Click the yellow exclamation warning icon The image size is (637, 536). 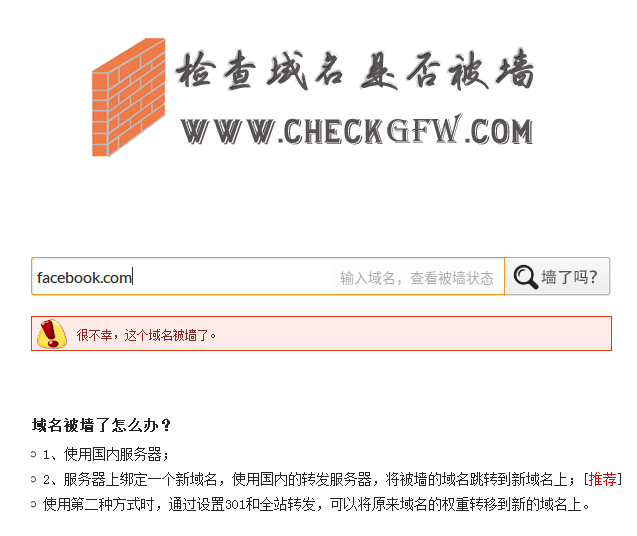pyautogui.click(x=52, y=334)
